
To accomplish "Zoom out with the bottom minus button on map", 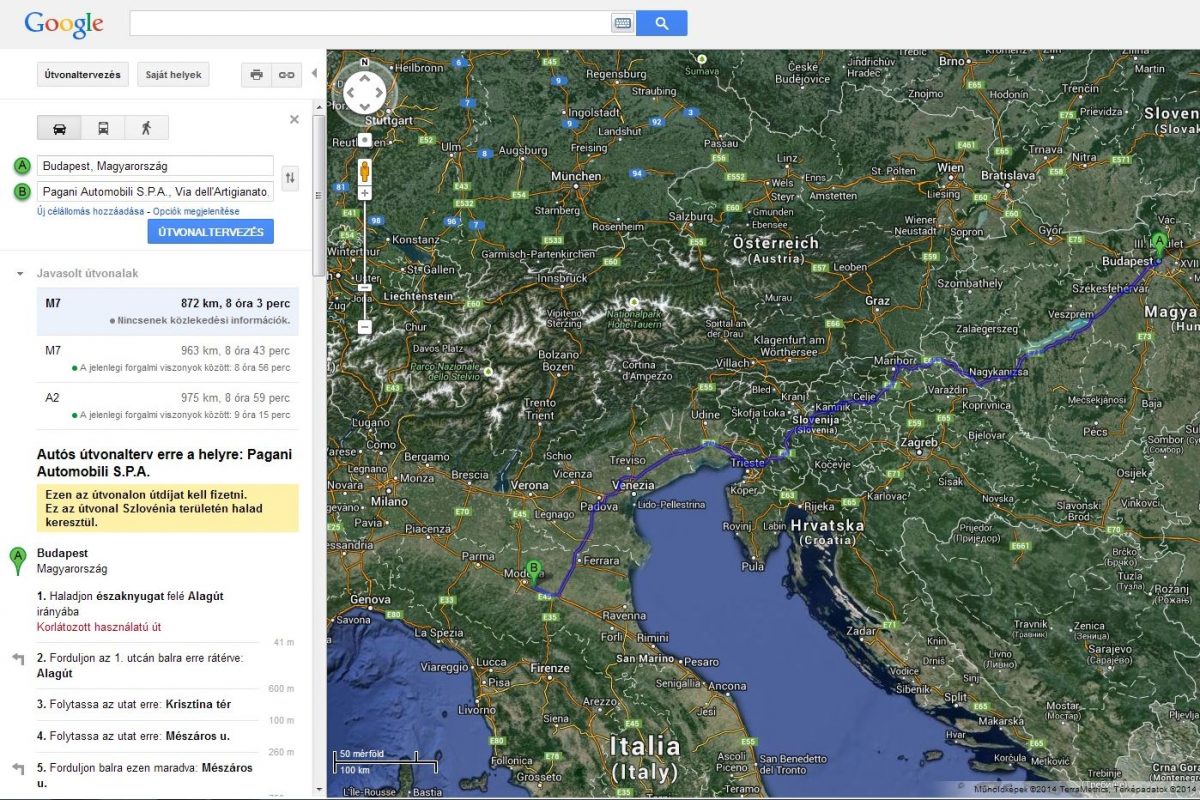I will (365, 327).
